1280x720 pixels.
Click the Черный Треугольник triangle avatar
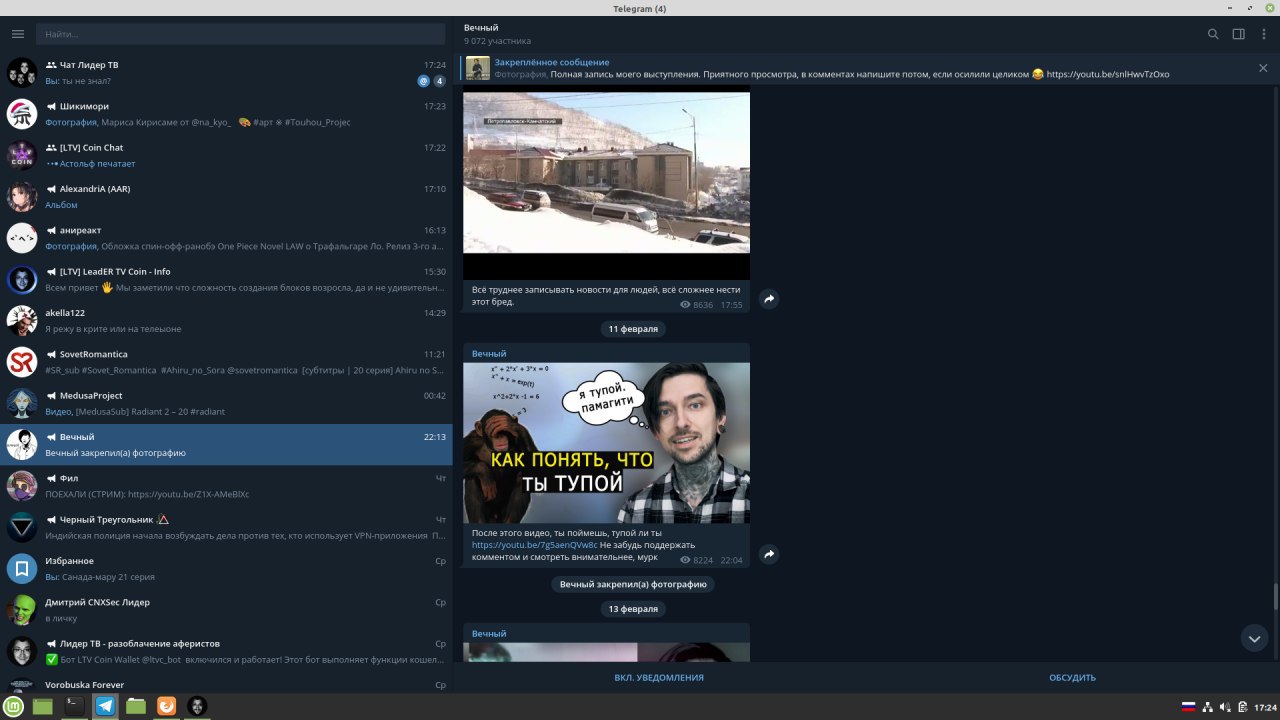[22, 527]
